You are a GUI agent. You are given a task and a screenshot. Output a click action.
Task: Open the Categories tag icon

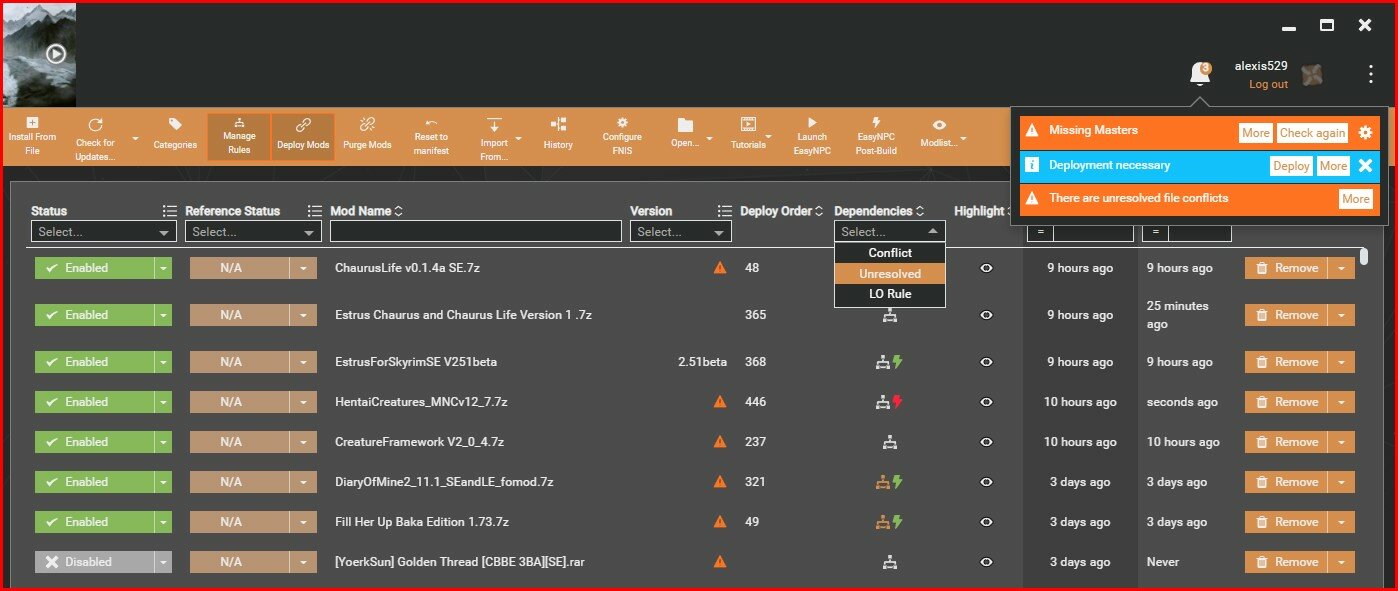(175, 124)
